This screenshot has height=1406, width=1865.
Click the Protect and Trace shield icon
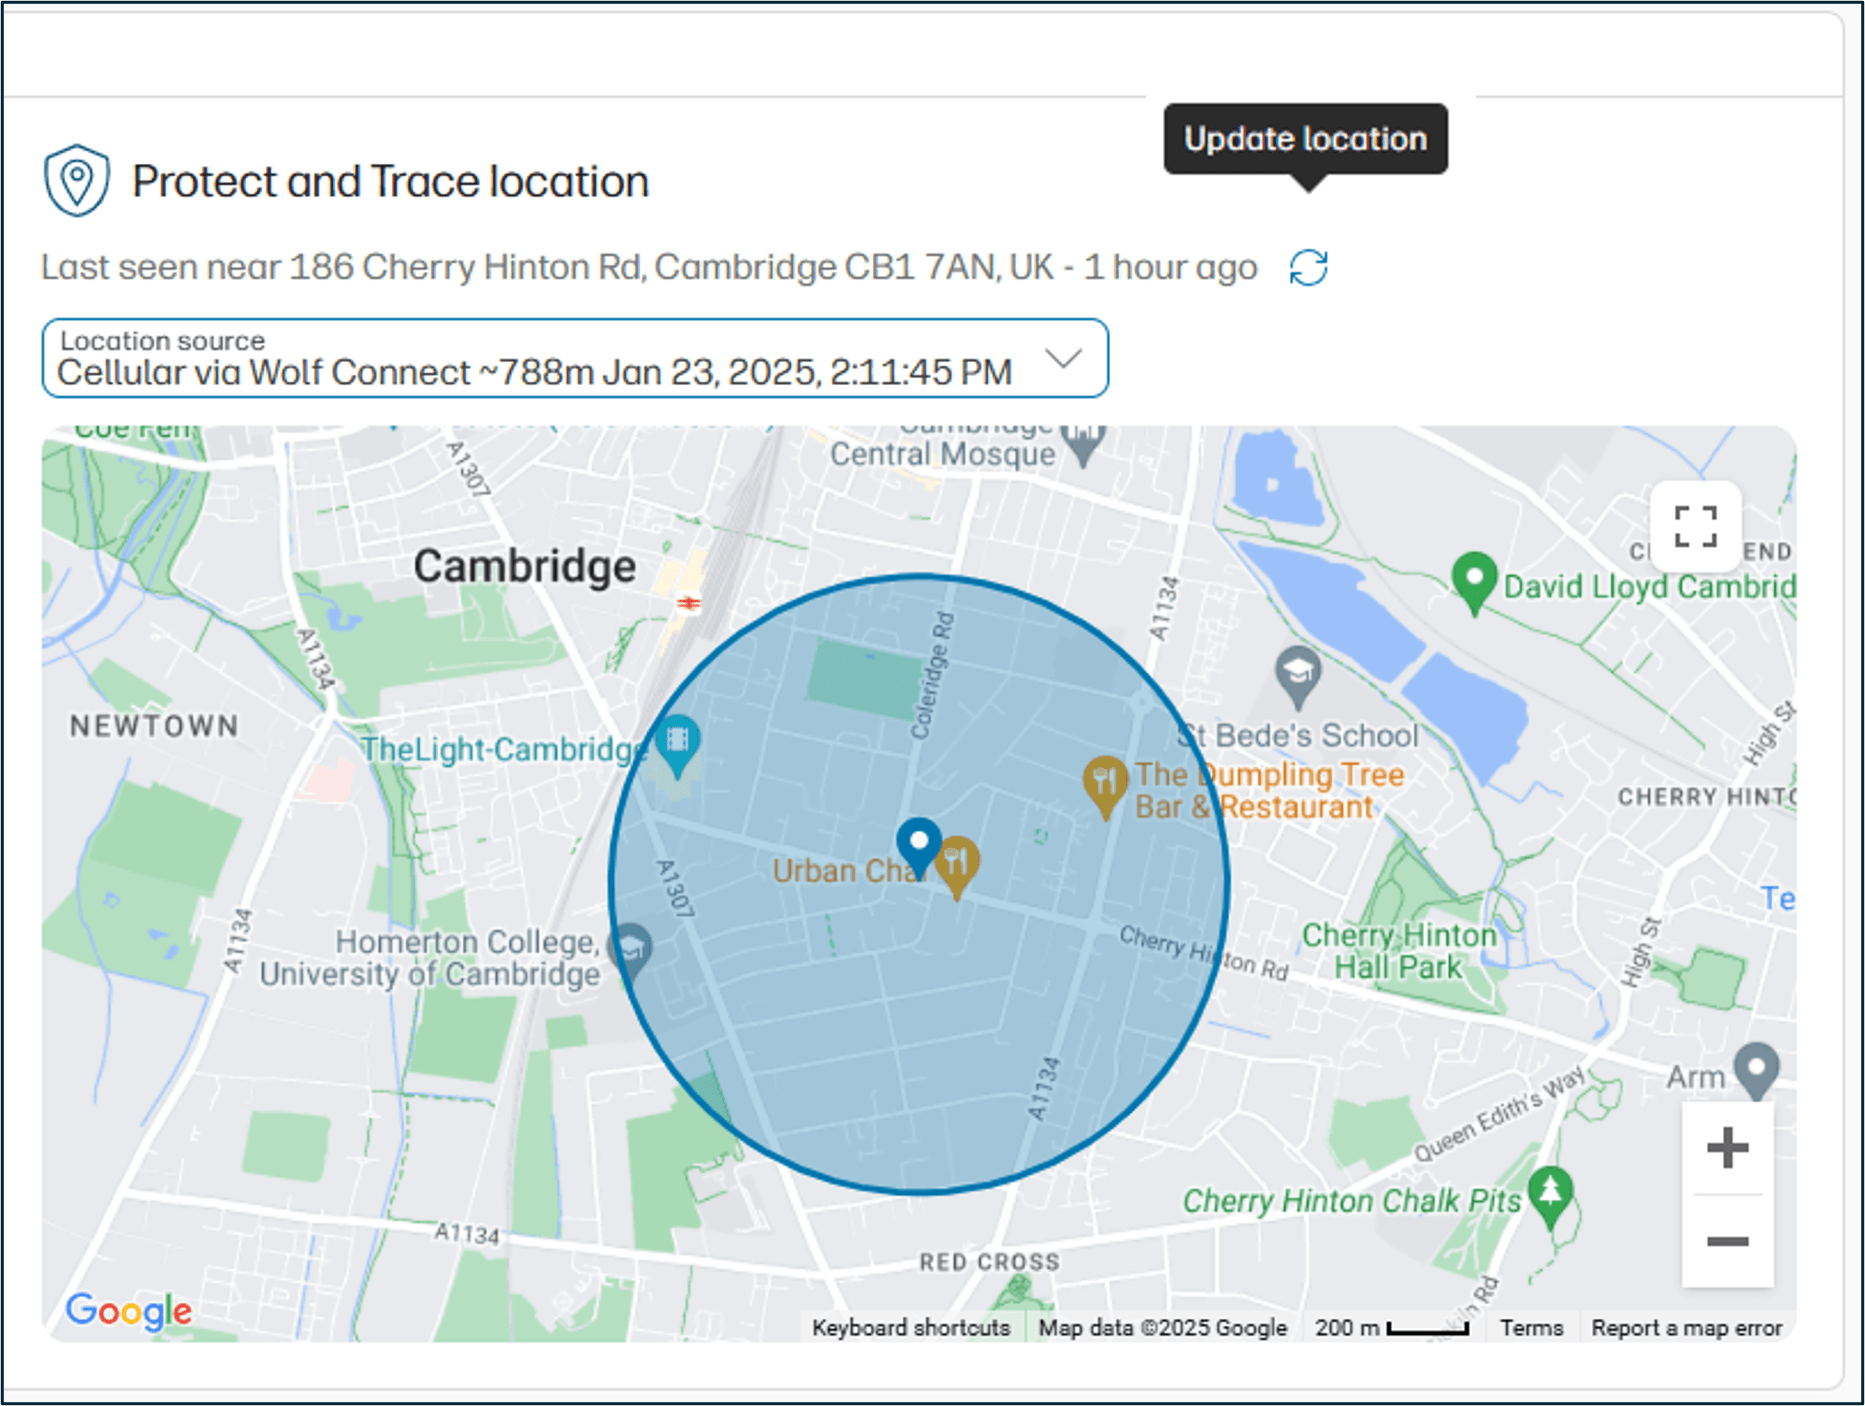tap(77, 180)
